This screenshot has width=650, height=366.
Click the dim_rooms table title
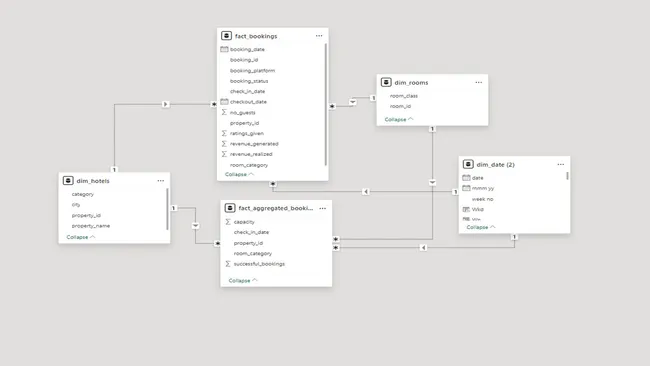(411, 82)
